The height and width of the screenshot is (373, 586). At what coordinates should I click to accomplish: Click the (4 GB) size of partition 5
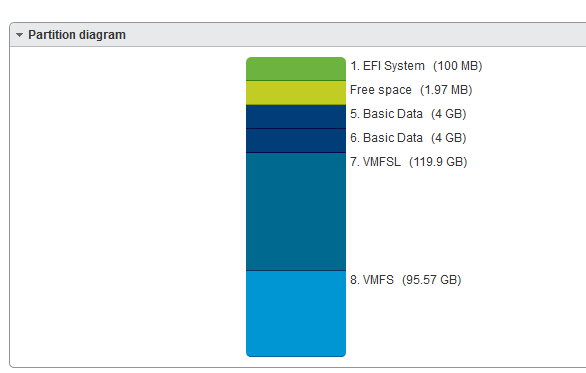coord(448,114)
